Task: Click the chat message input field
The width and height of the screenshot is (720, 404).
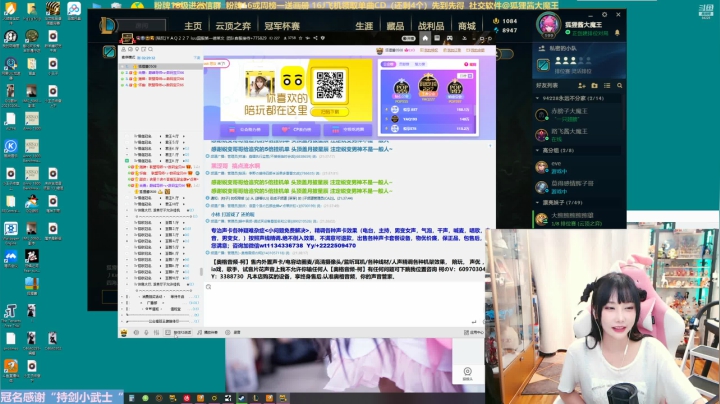Action: [x=344, y=305]
